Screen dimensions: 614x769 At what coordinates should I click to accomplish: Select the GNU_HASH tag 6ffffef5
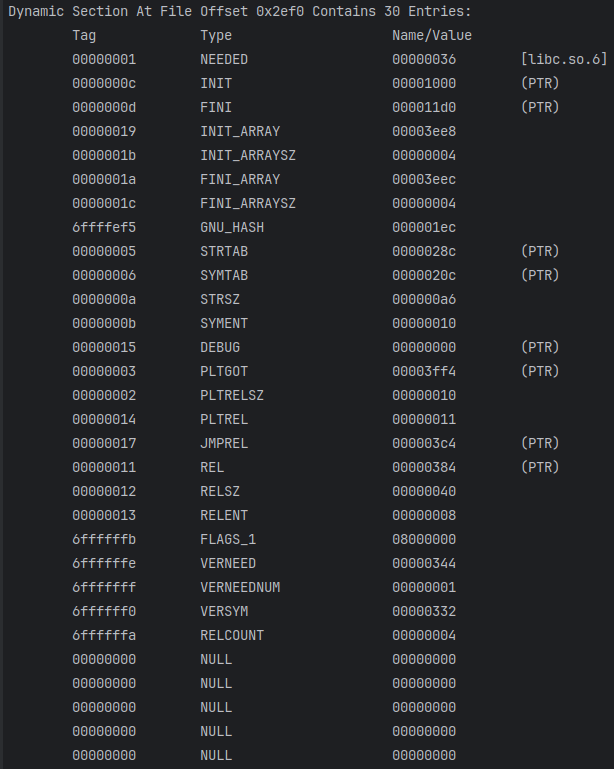104,227
